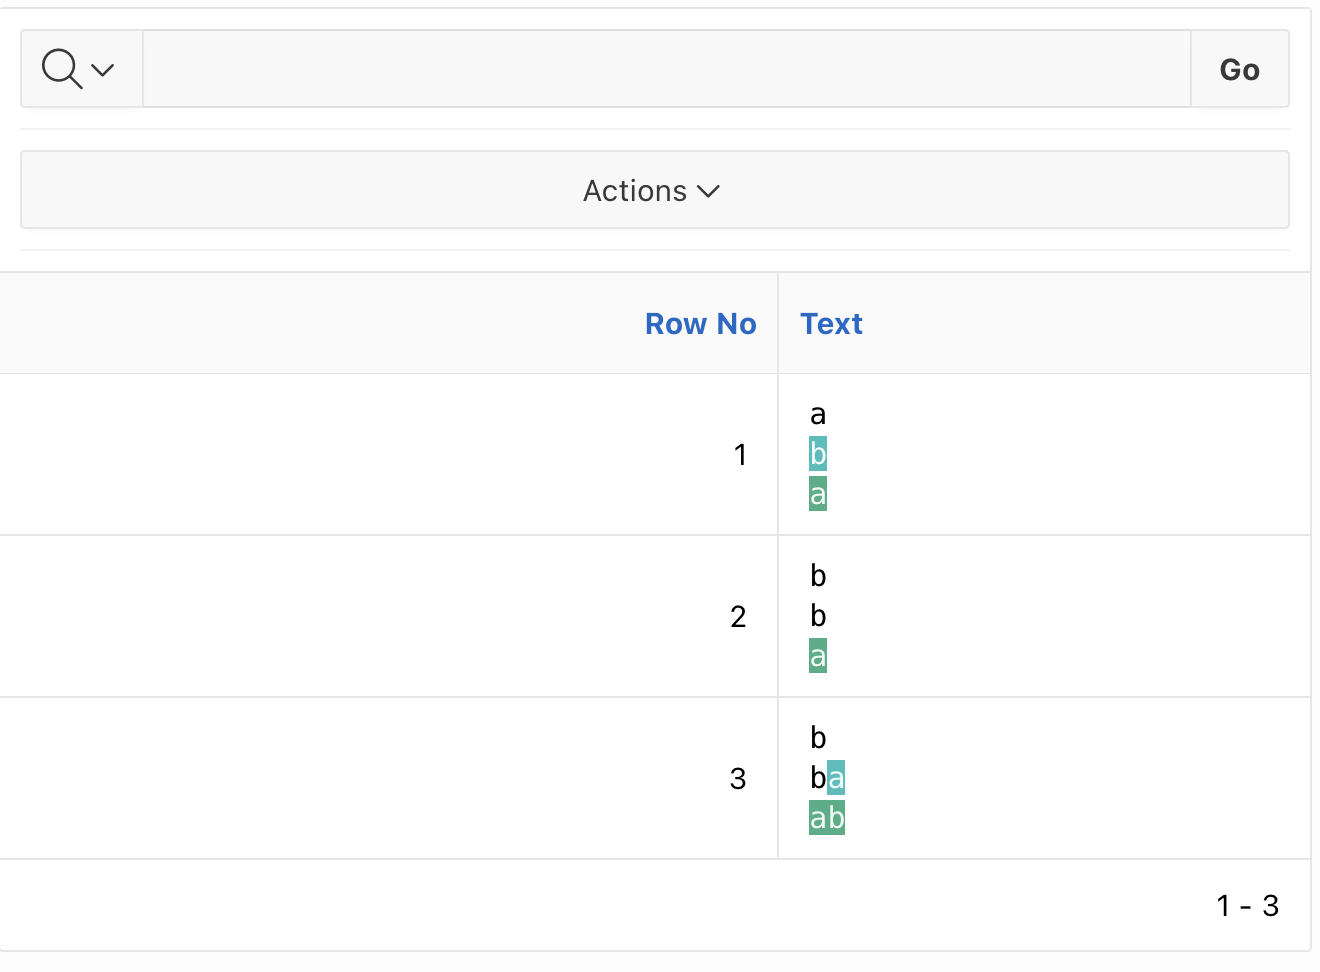
Task: Click the teal highlighted a in row 3
Action: (836, 778)
